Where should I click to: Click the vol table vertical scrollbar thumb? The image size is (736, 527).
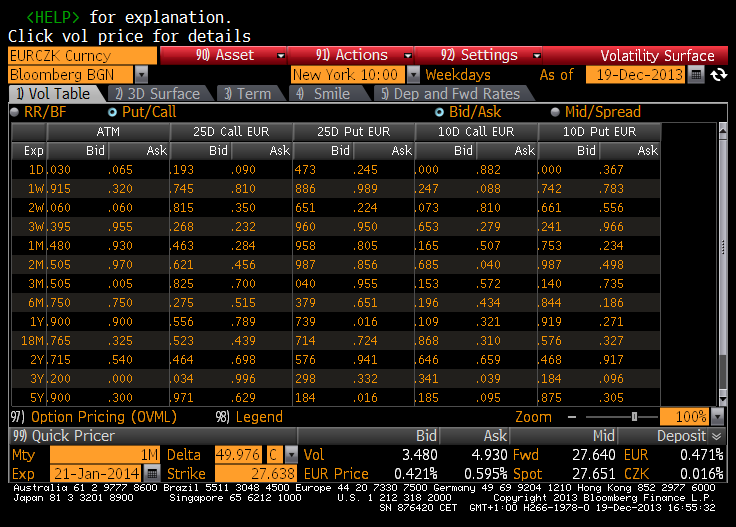(x=723, y=246)
